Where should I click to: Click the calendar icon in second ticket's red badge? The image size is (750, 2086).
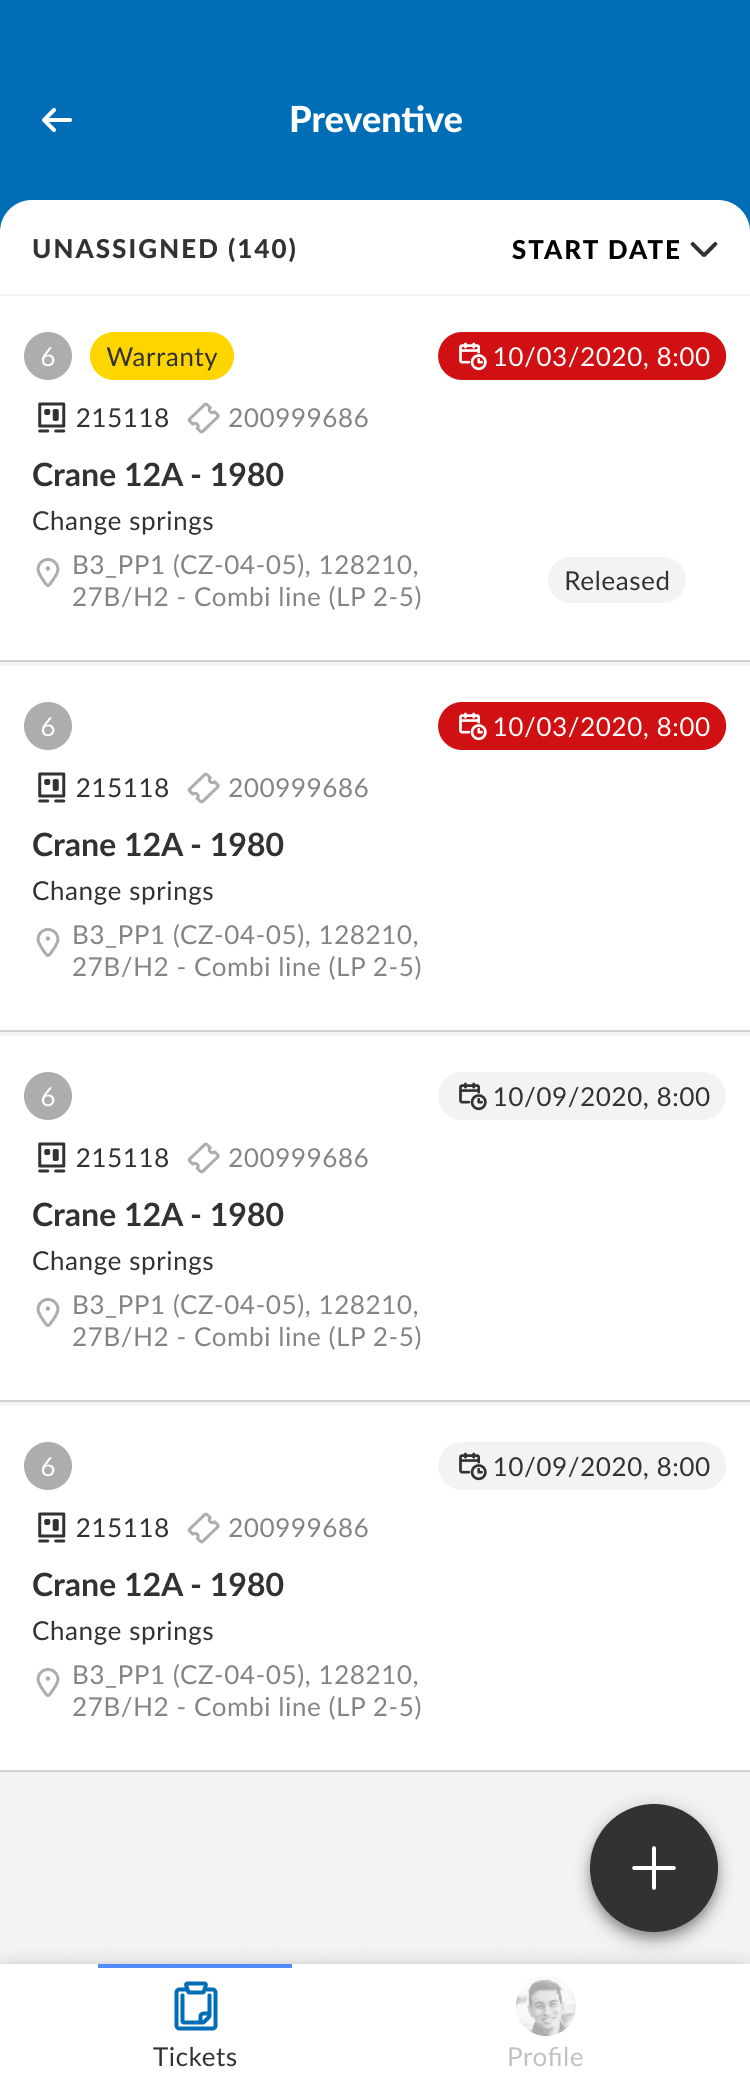[x=472, y=726]
